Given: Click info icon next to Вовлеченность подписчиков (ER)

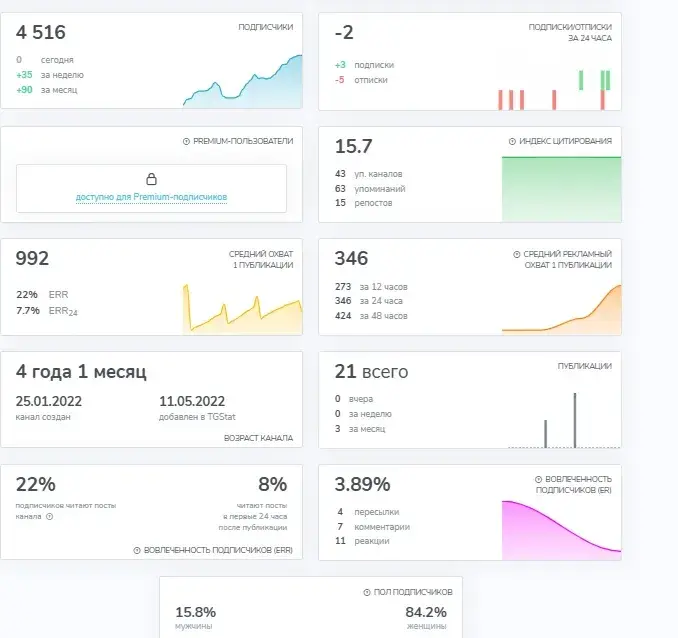Looking at the screenshot, I should (x=538, y=479).
